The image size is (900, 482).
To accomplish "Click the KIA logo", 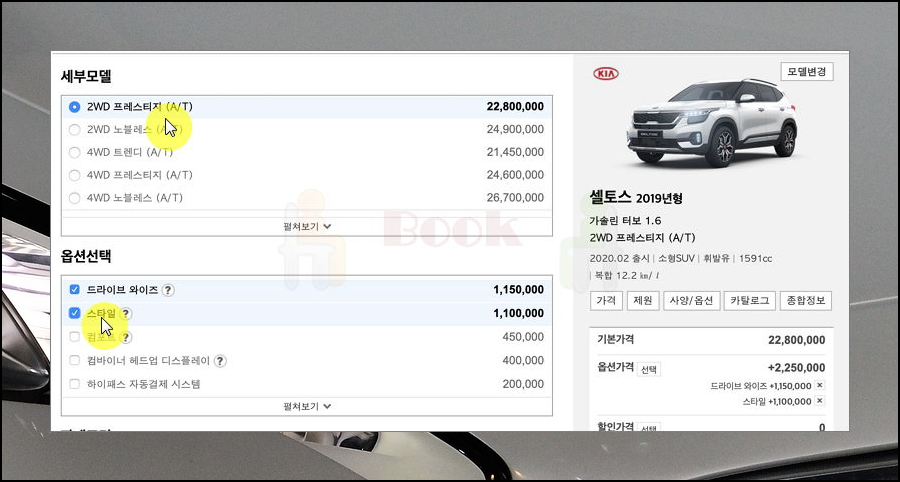I will point(606,73).
